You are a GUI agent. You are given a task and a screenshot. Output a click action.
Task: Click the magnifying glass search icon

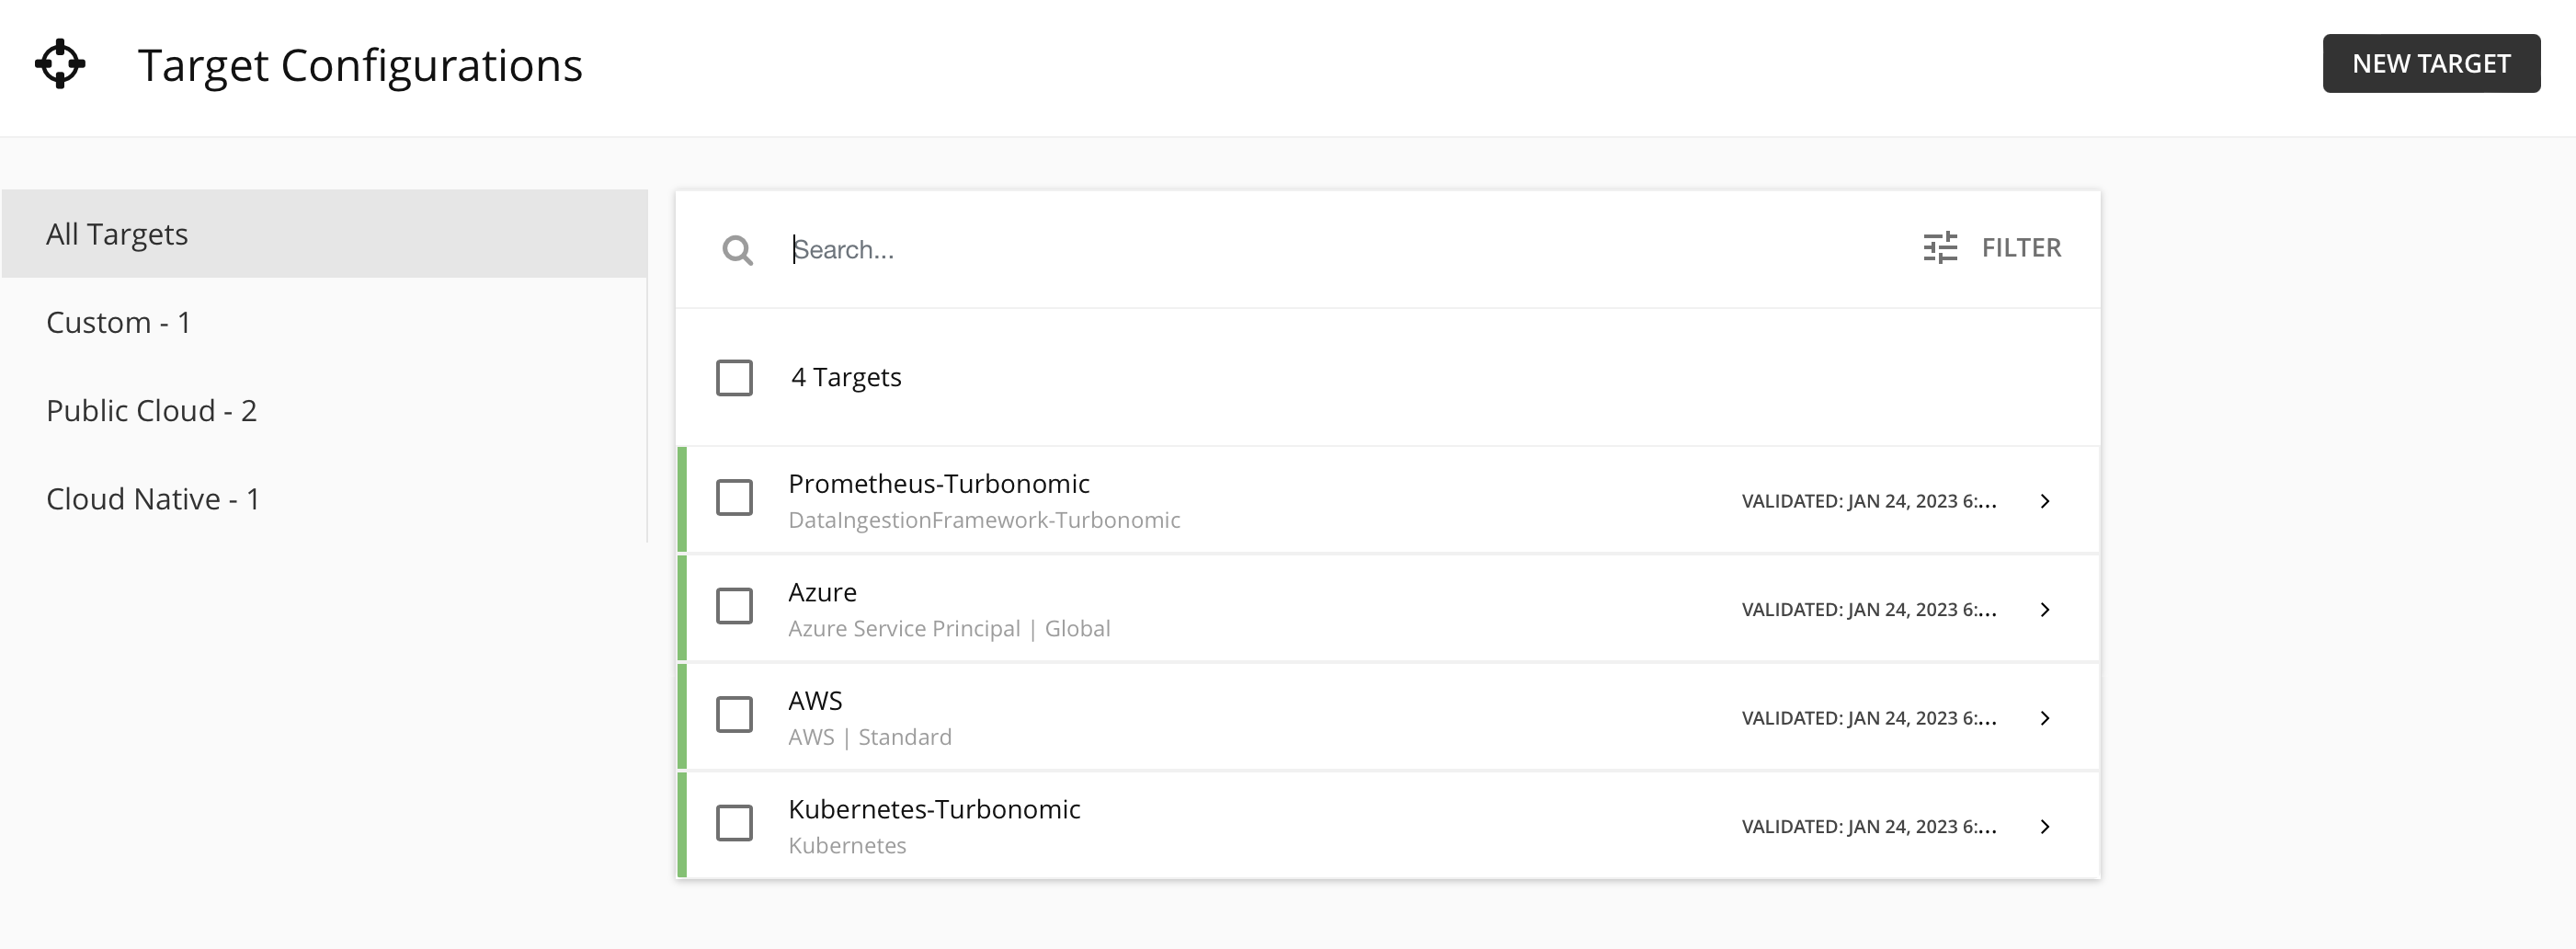pos(737,250)
